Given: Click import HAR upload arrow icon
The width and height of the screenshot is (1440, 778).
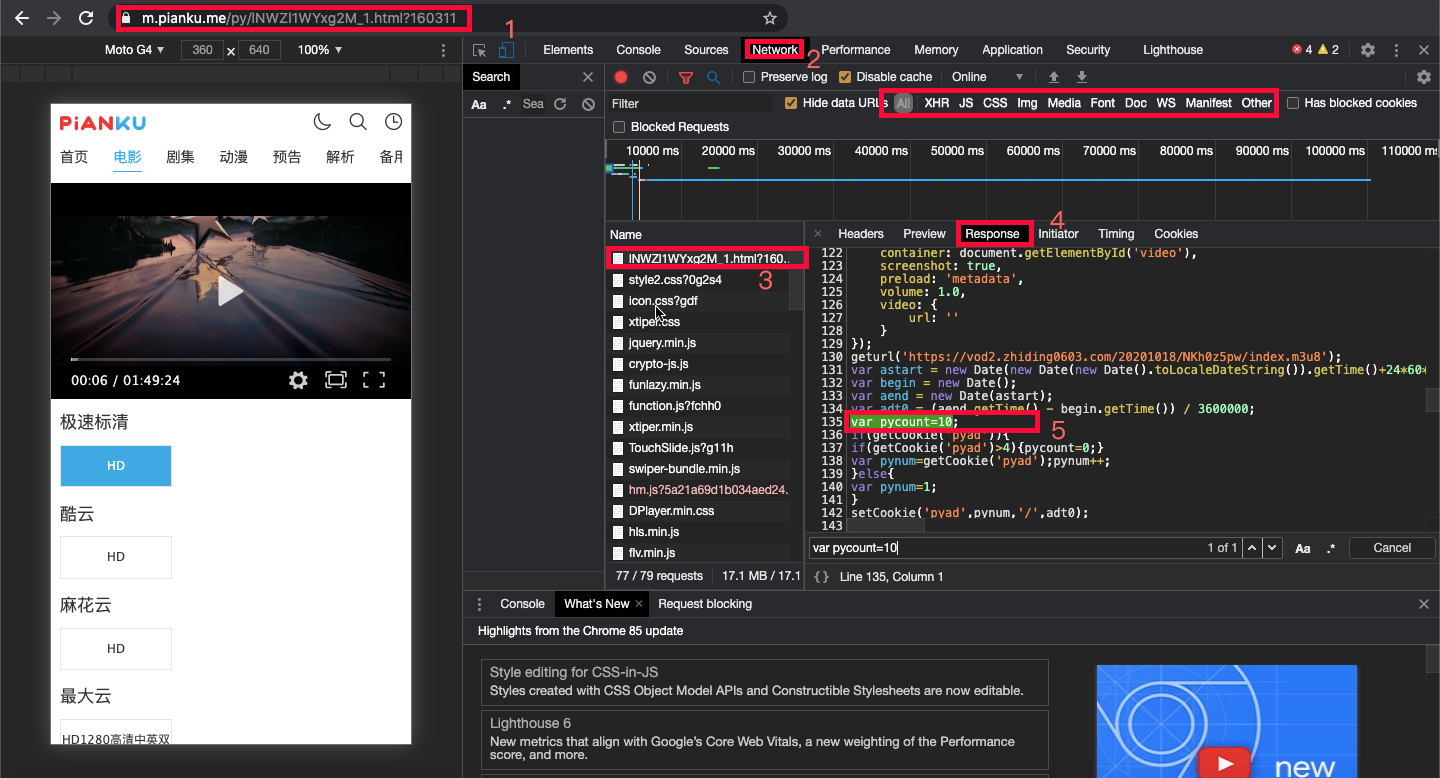Looking at the screenshot, I should point(1054,77).
